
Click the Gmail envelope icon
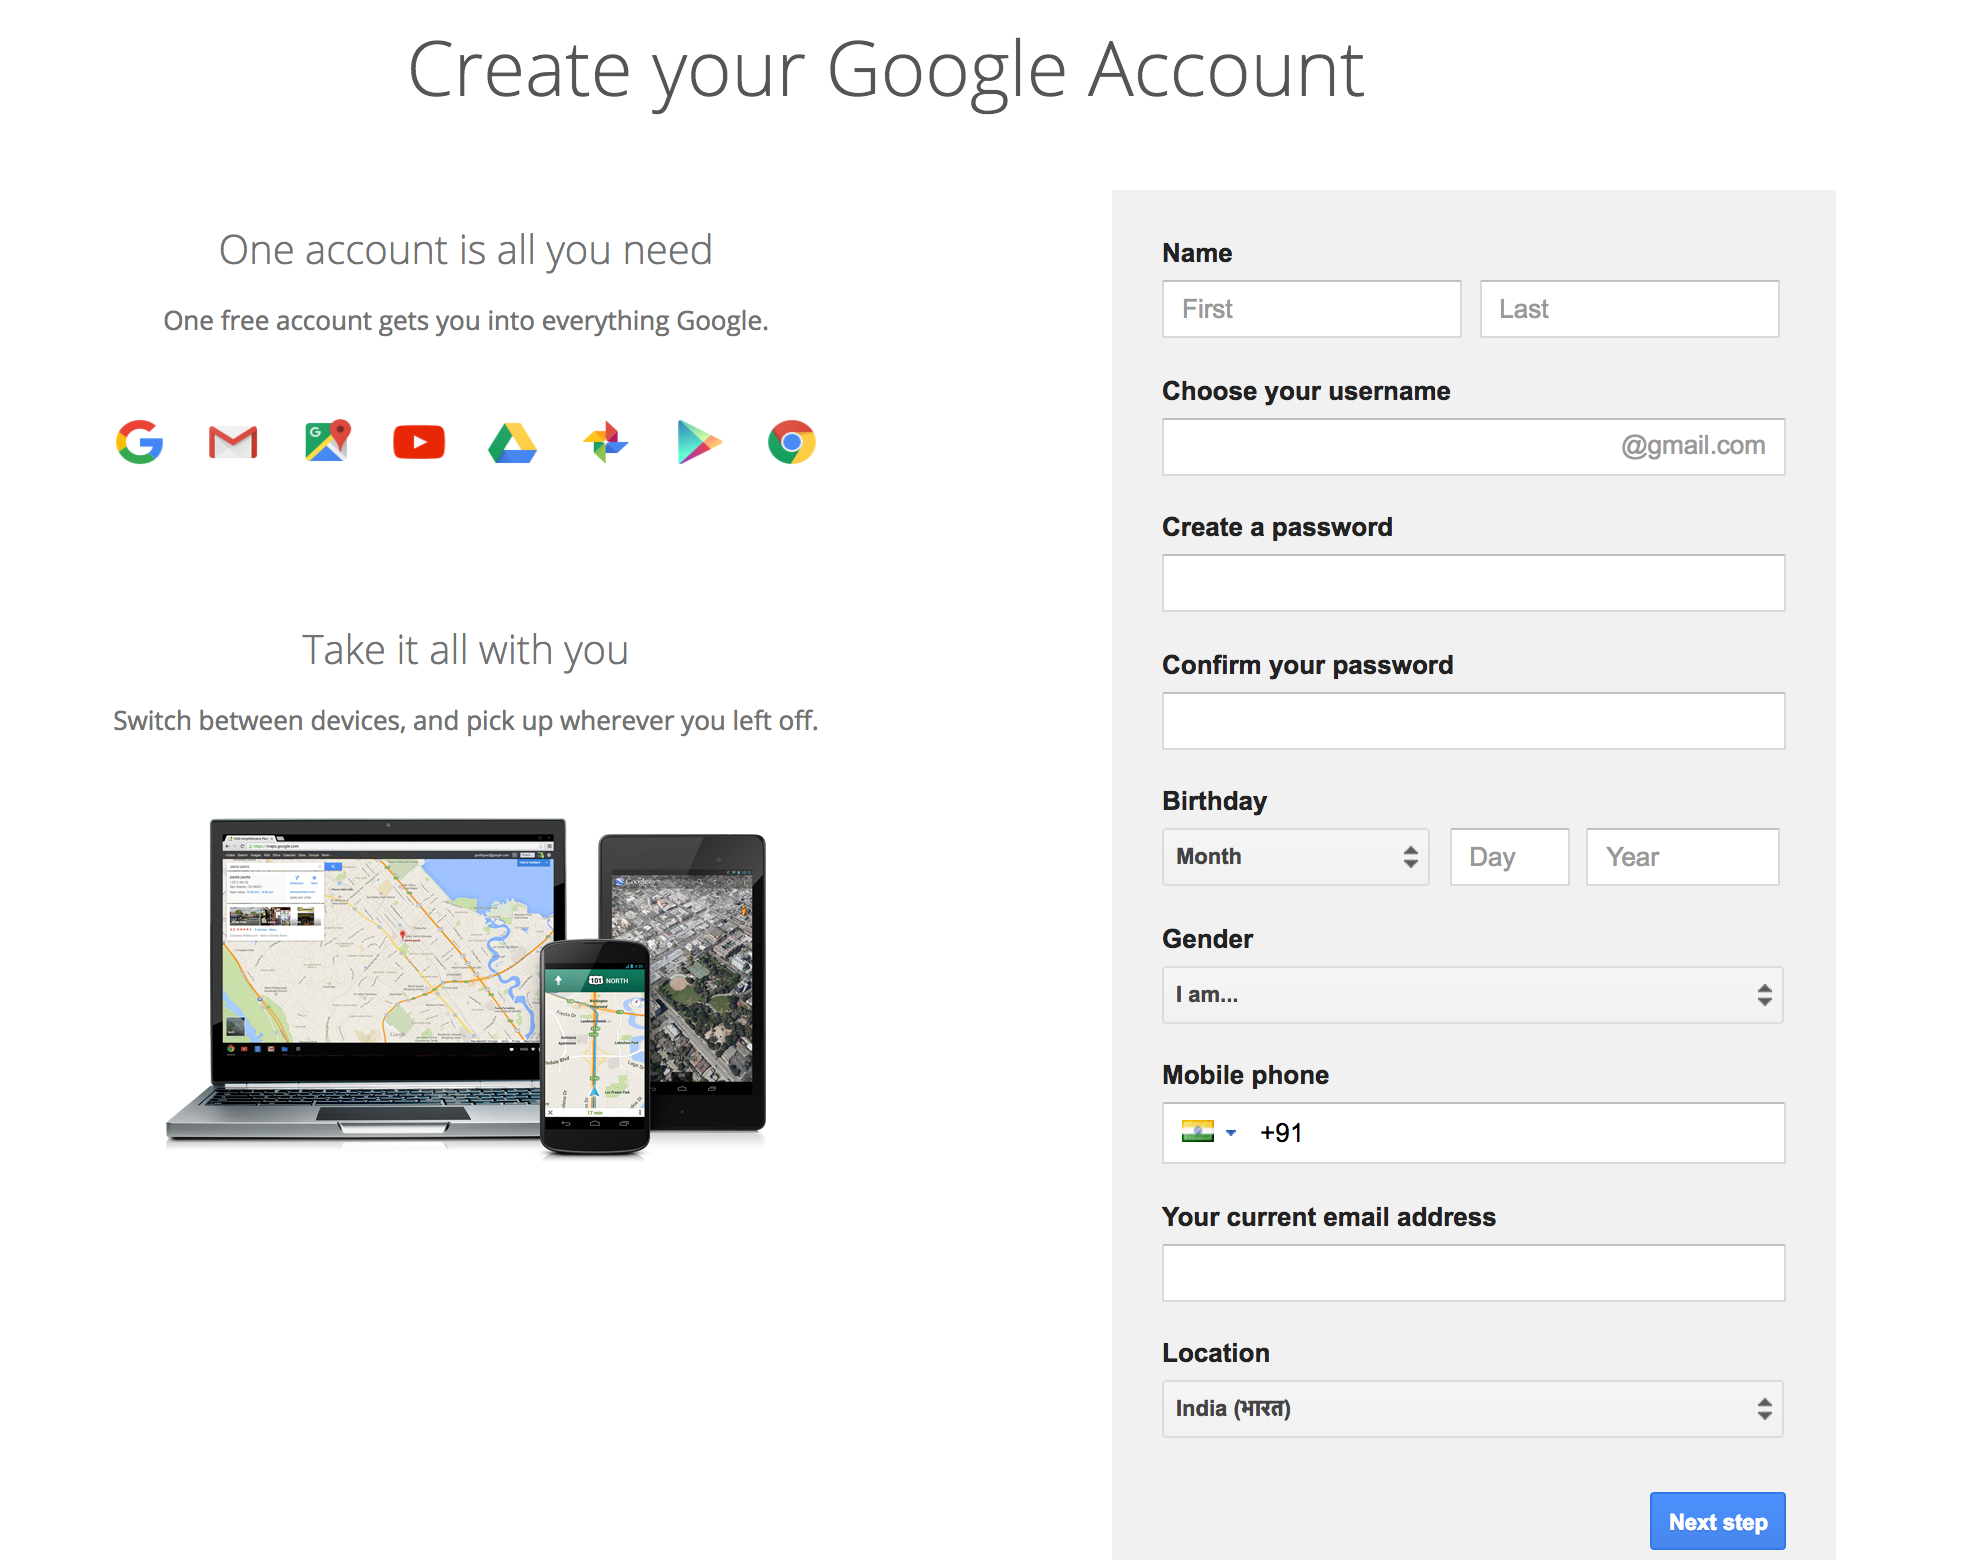click(x=233, y=442)
